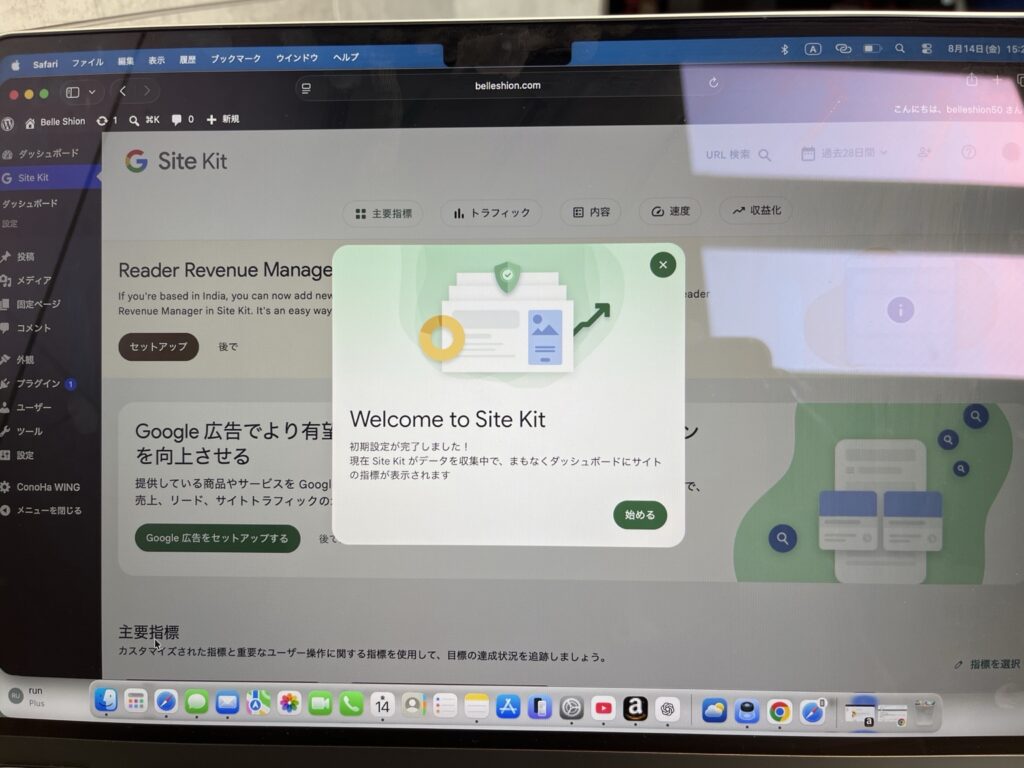Open Mail from the Dock
The width and height of the screenshot is (1024, 768).
(x=227, y=703)
